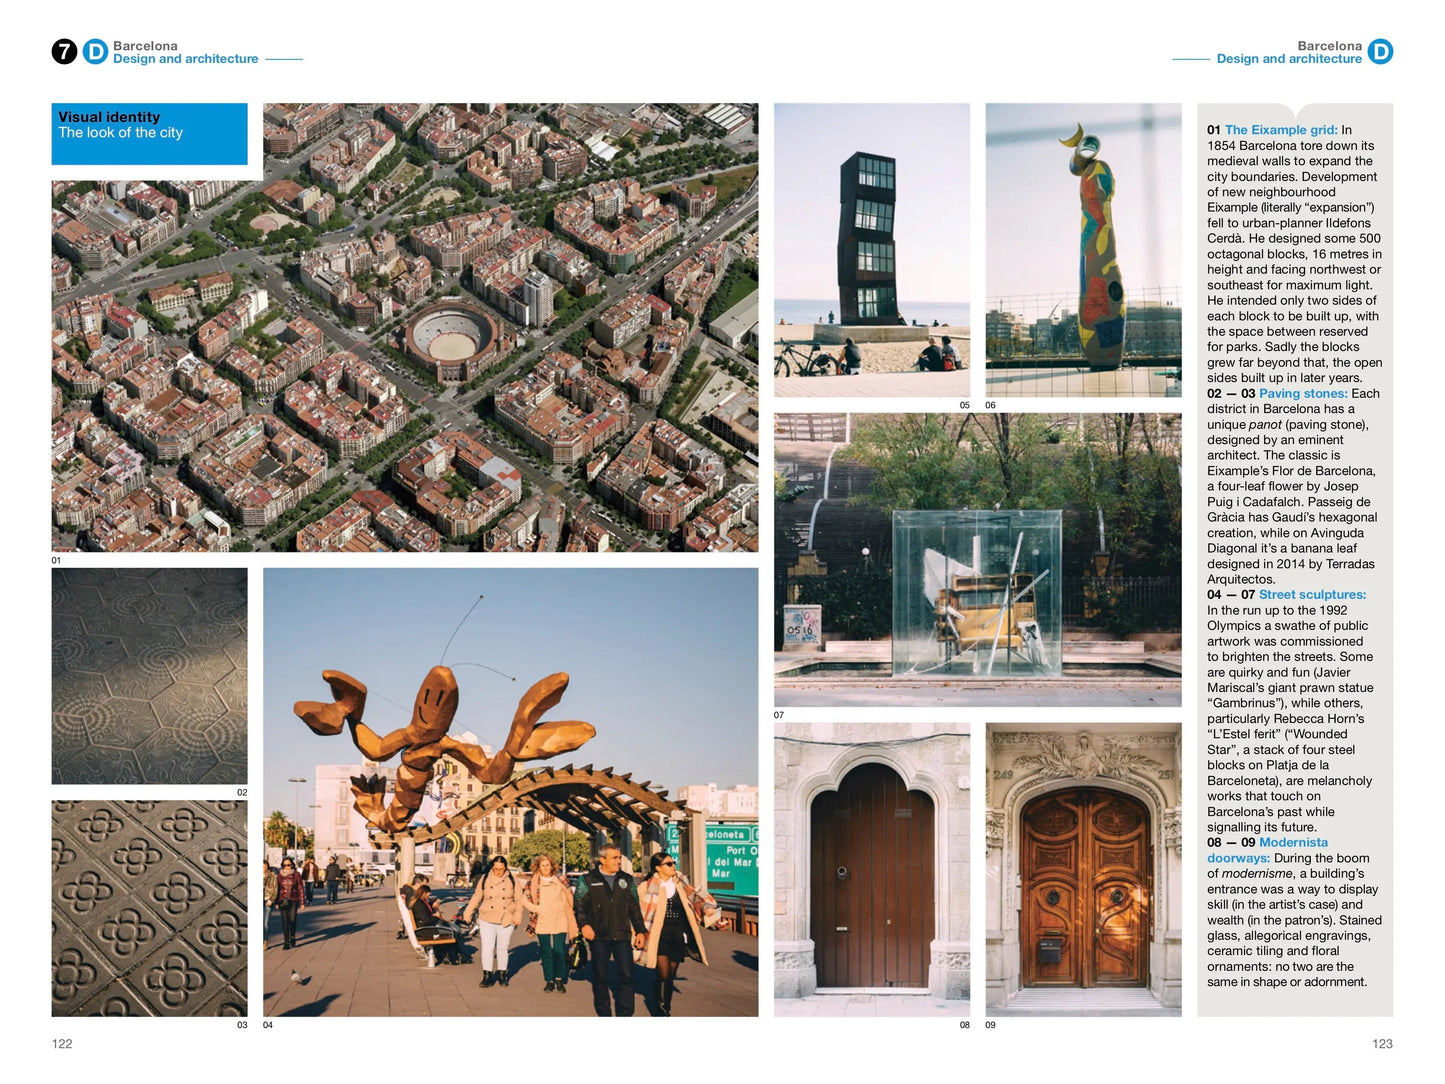Open the Barcelona header on the right page
Viewport: 1445px width, 1084px height.
pyautogui.click(x=1331, y=45)
